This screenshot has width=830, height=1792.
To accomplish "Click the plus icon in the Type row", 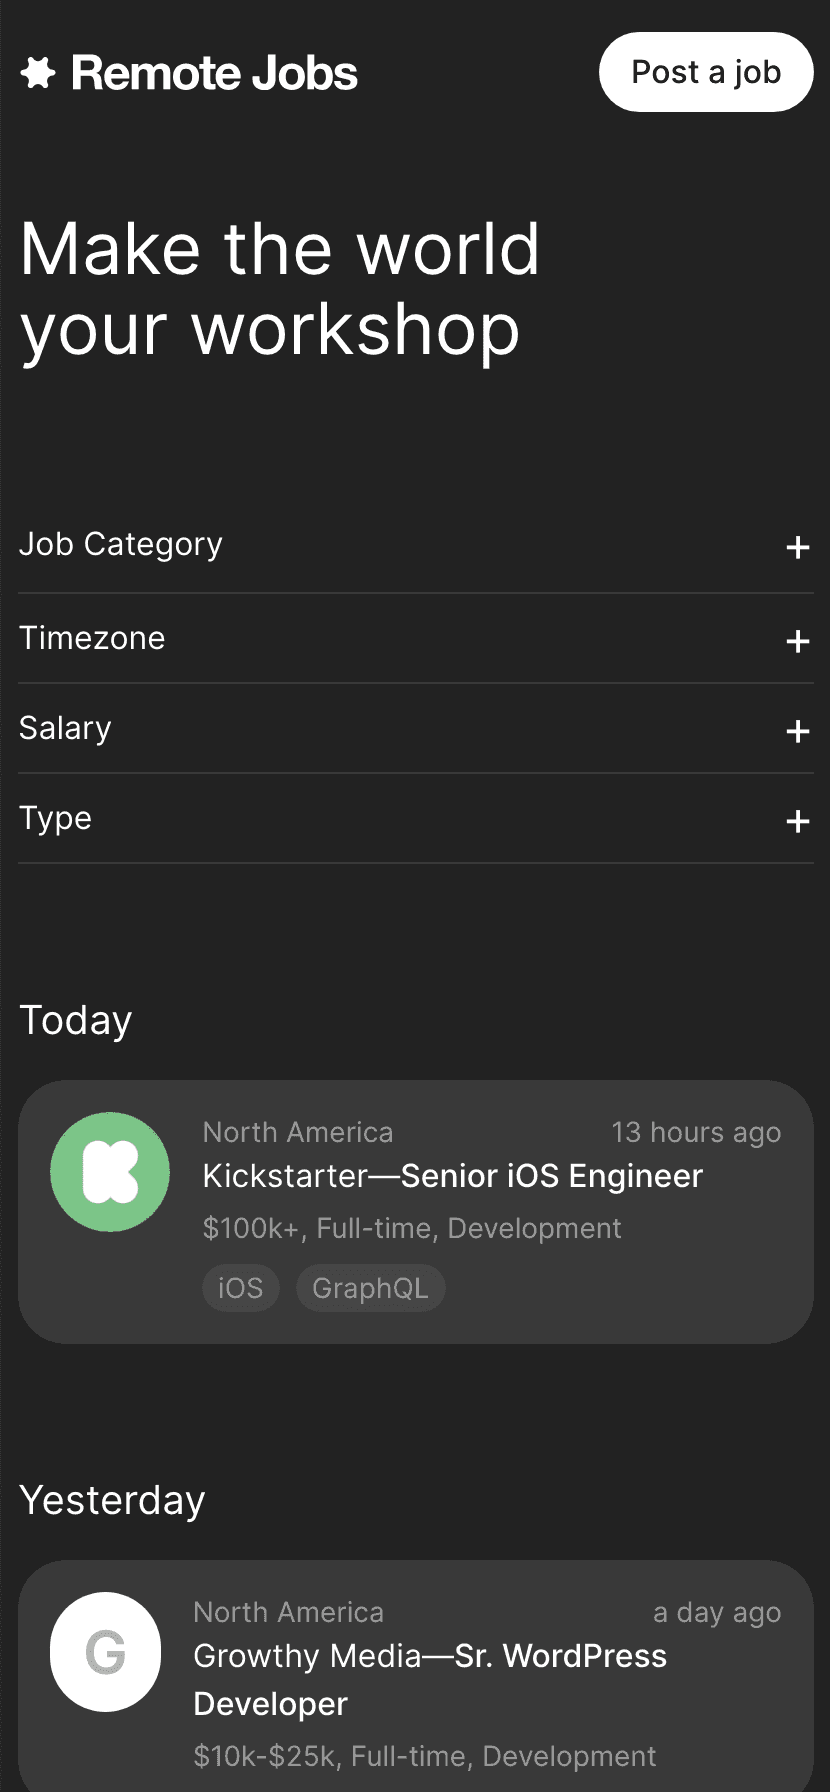I will click(797, 822).
